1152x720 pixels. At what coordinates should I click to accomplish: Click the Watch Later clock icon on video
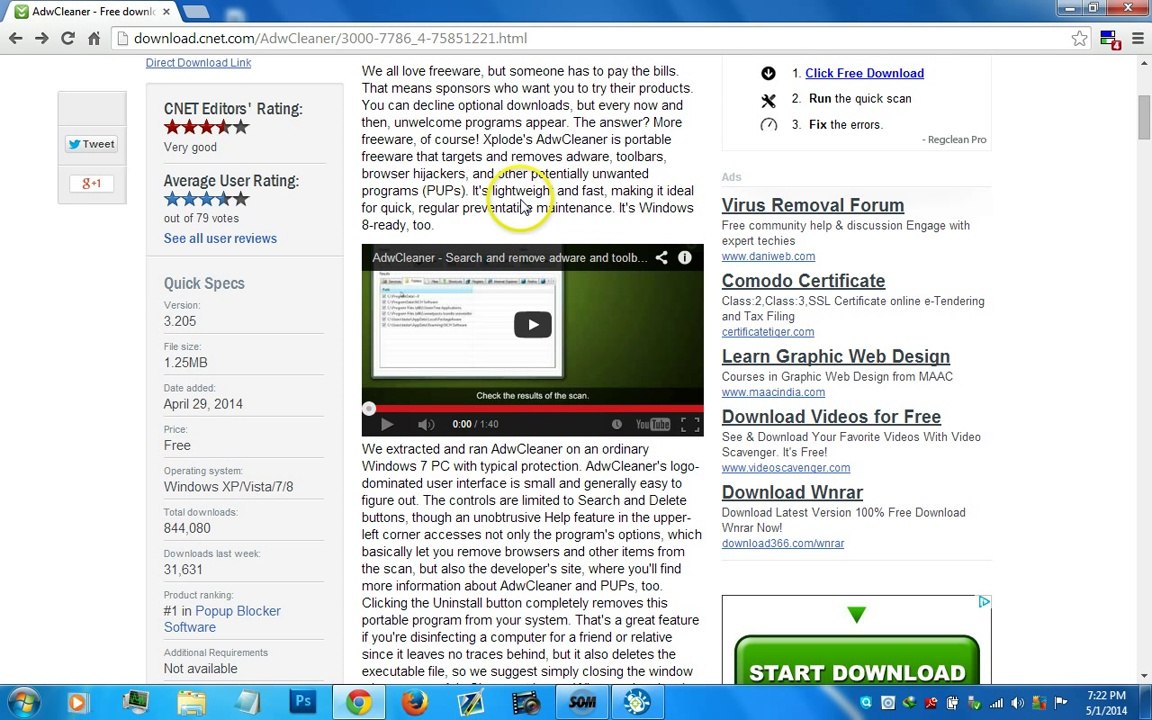[x=616, y=424]
